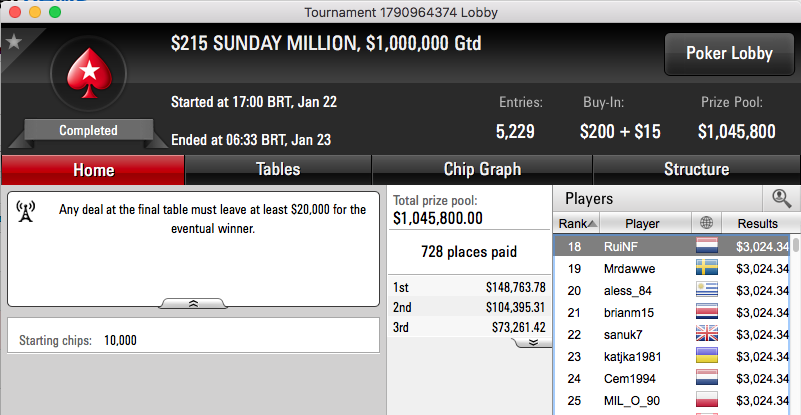Click the favorite star icon
The image size is (801, 415).
click(14, 42)
